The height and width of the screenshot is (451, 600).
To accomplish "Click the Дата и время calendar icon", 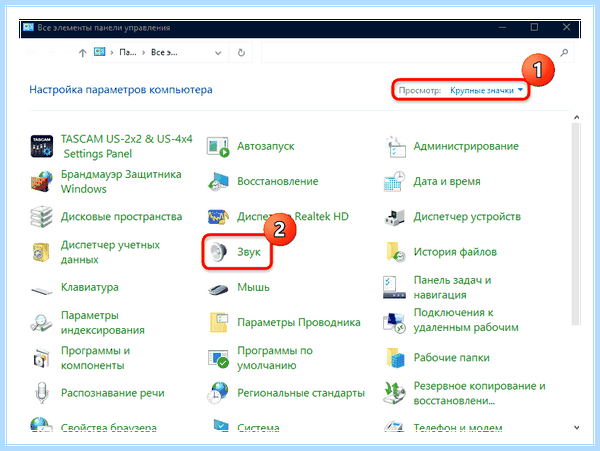I will [395, 181].
